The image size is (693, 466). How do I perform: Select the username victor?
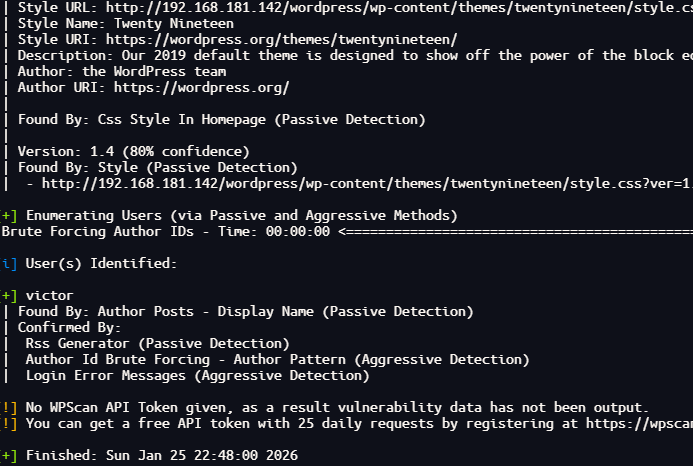tap(50, 295)
